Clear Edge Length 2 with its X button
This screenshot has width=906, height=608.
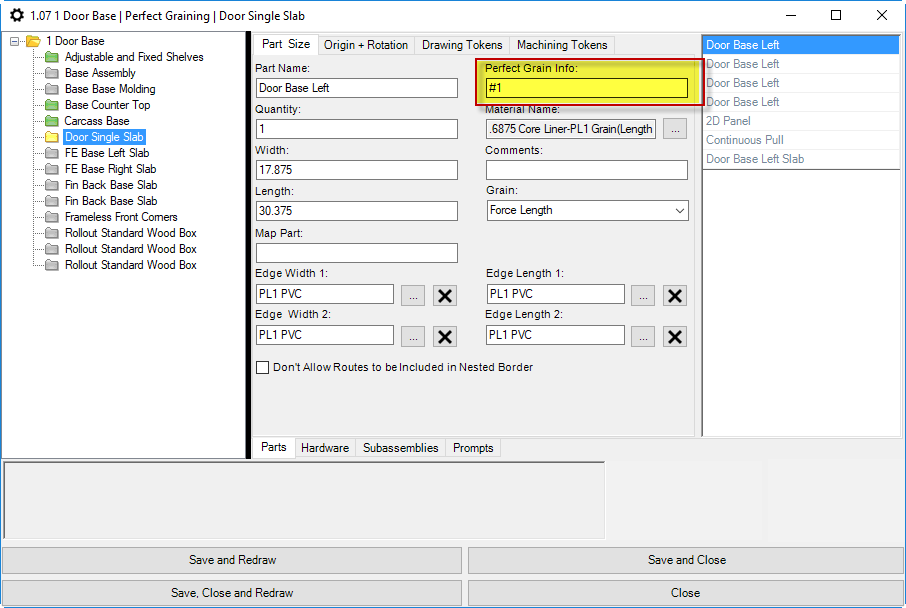pyautogui.click(x=675, y=336)
